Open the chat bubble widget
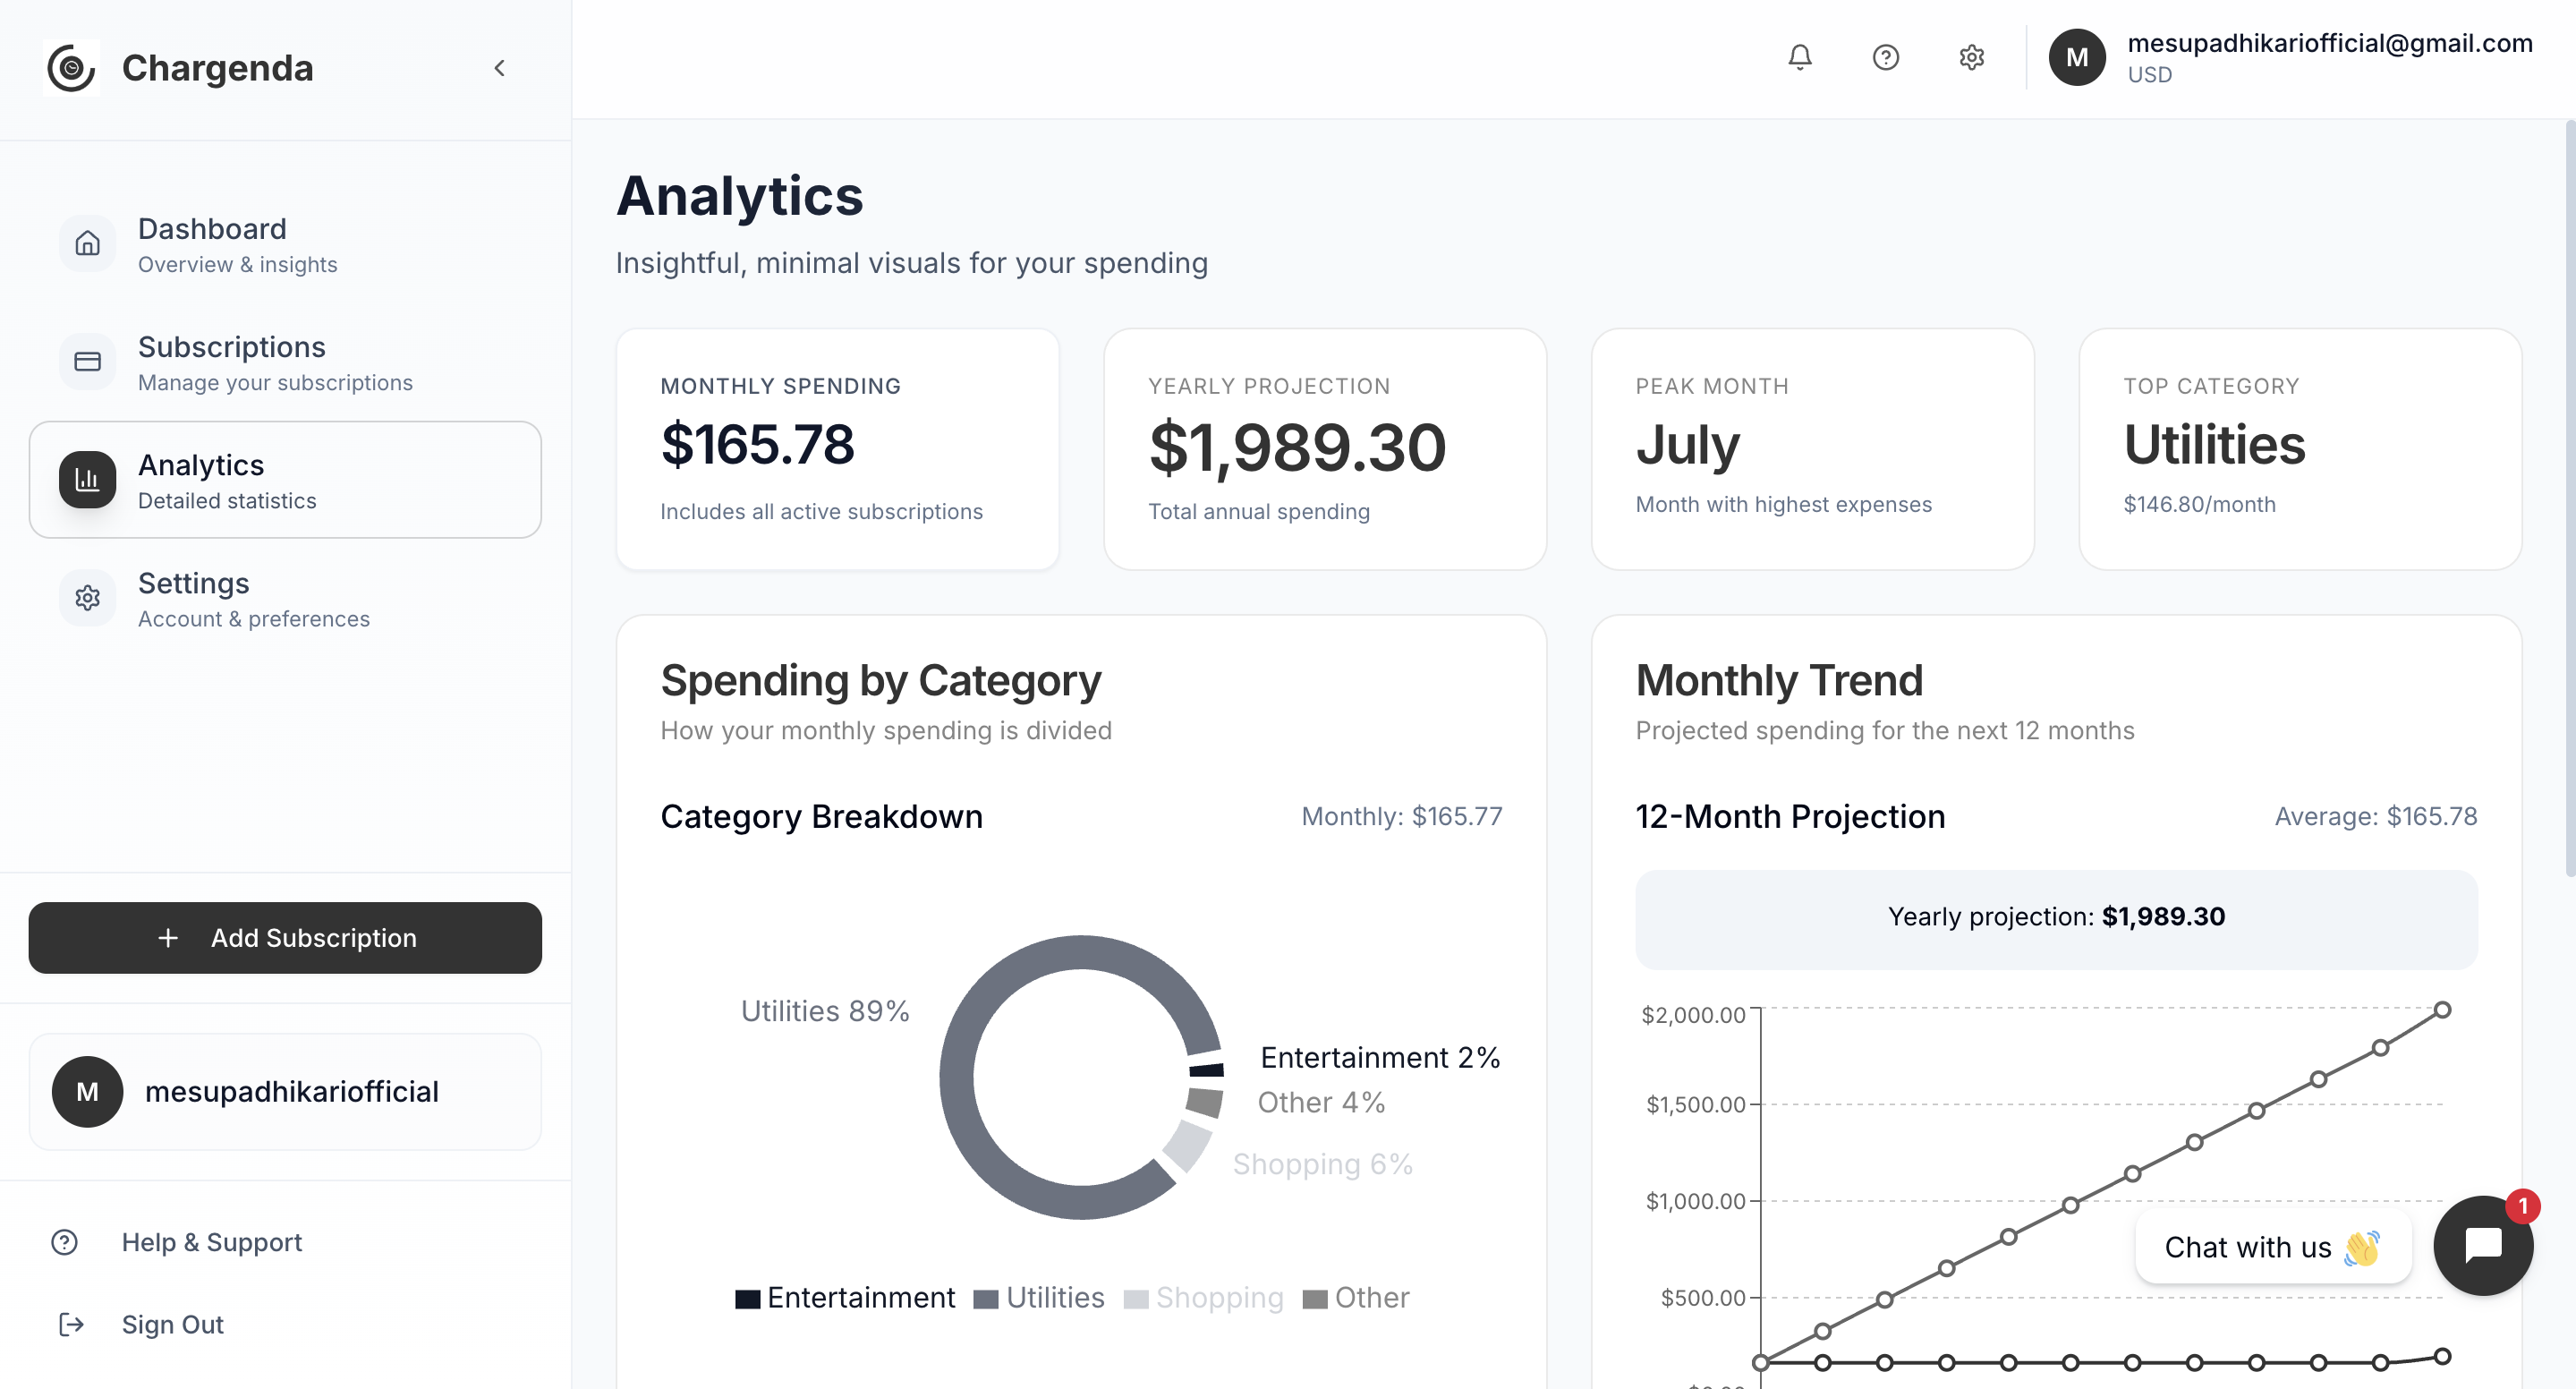Screen dimensions: 2576x1389 click(2482, 1245)
